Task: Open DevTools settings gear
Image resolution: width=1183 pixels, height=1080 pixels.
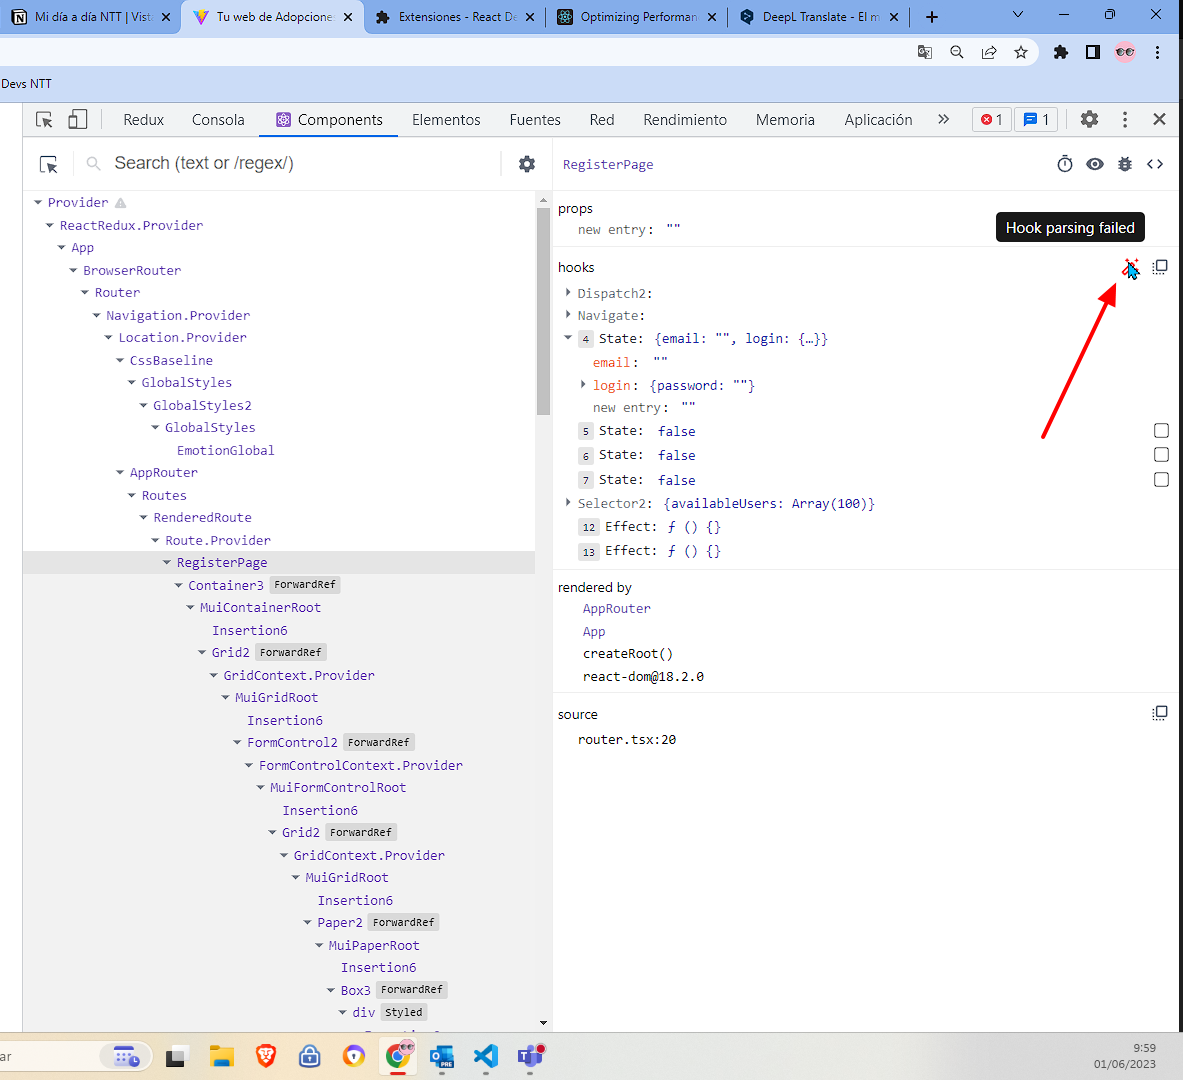Action: click(x=1089, y=119)
